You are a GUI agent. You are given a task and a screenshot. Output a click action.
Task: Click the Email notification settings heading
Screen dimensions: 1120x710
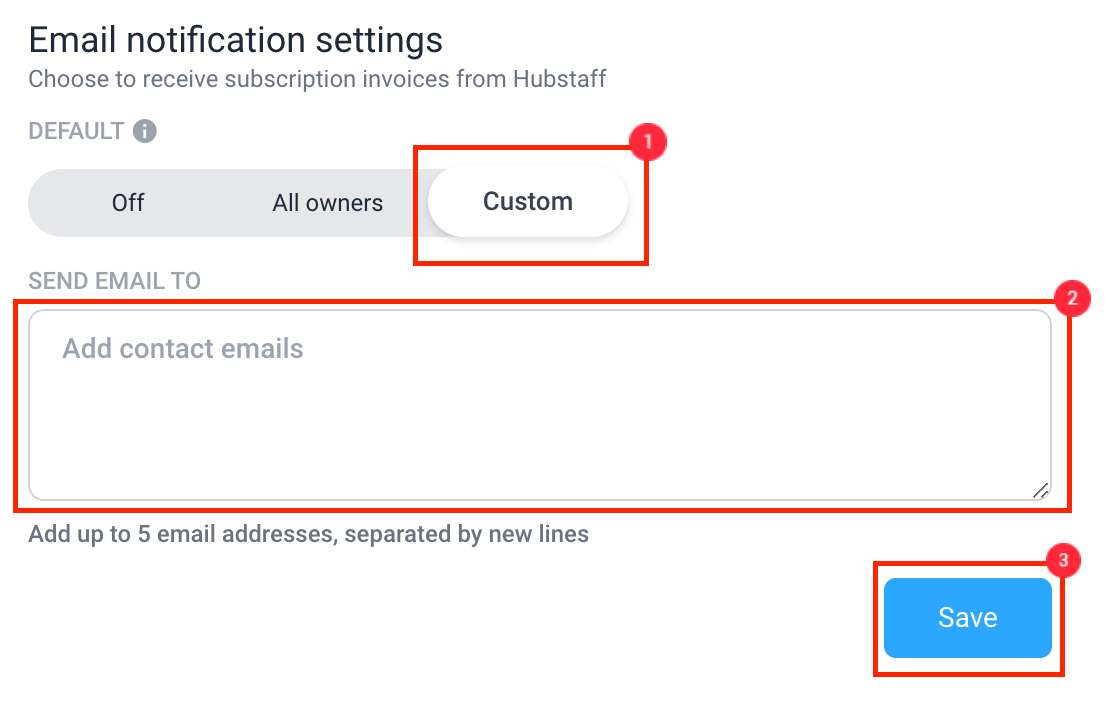[236, 40]
